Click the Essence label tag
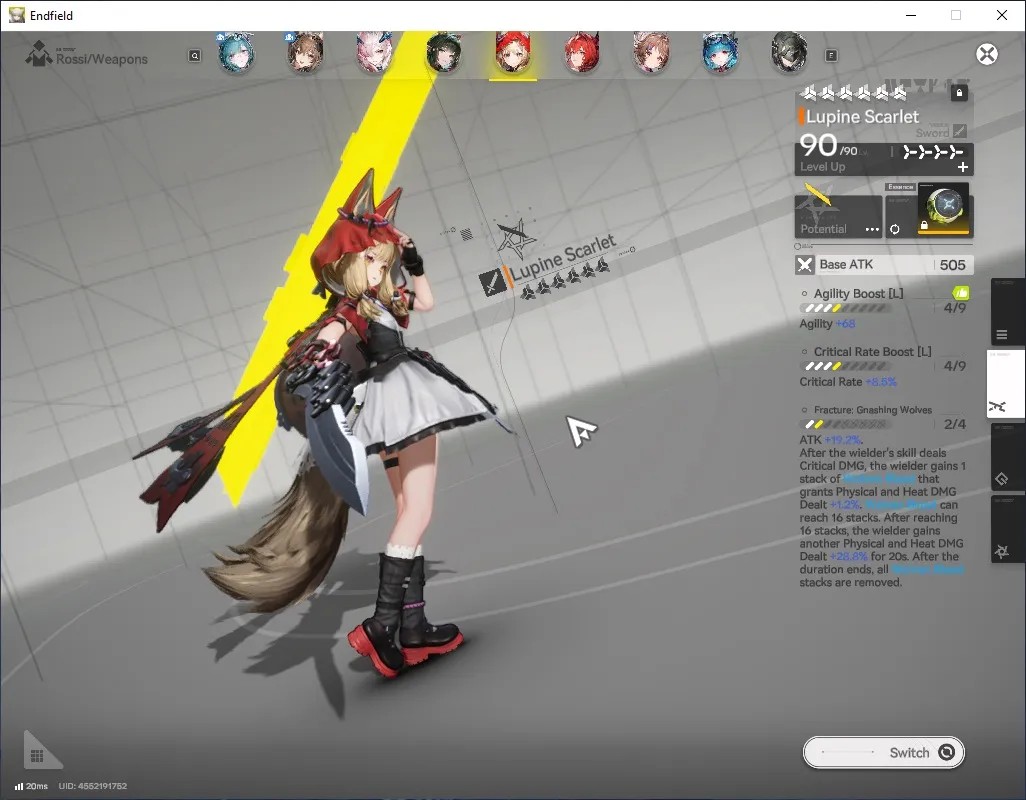Image resolution: width=1026 pixels, height=800 pixels. coord(900,187)
